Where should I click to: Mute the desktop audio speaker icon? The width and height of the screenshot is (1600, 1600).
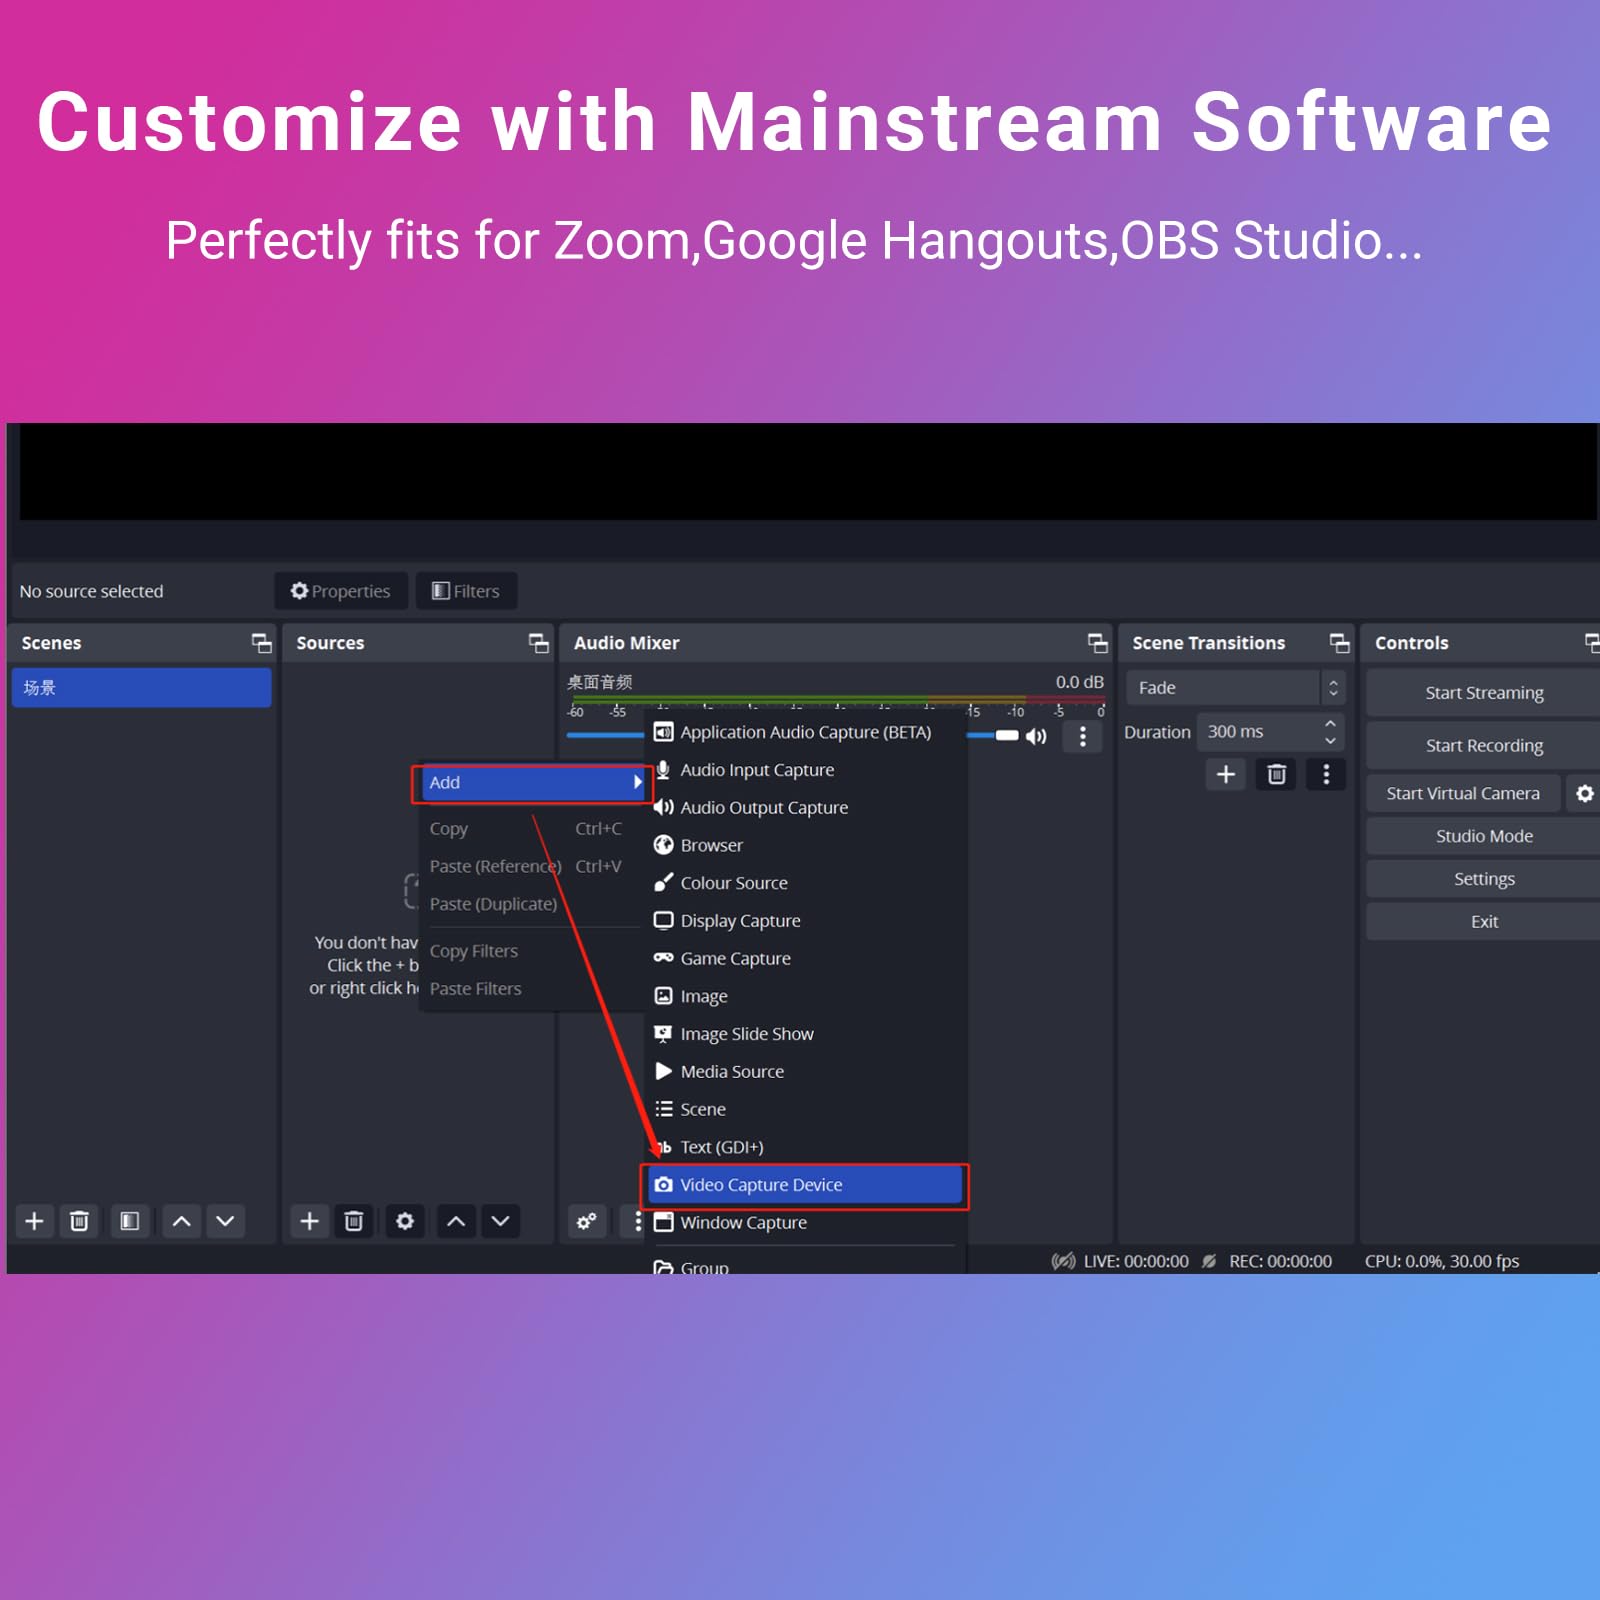[x=1036, y=736]
